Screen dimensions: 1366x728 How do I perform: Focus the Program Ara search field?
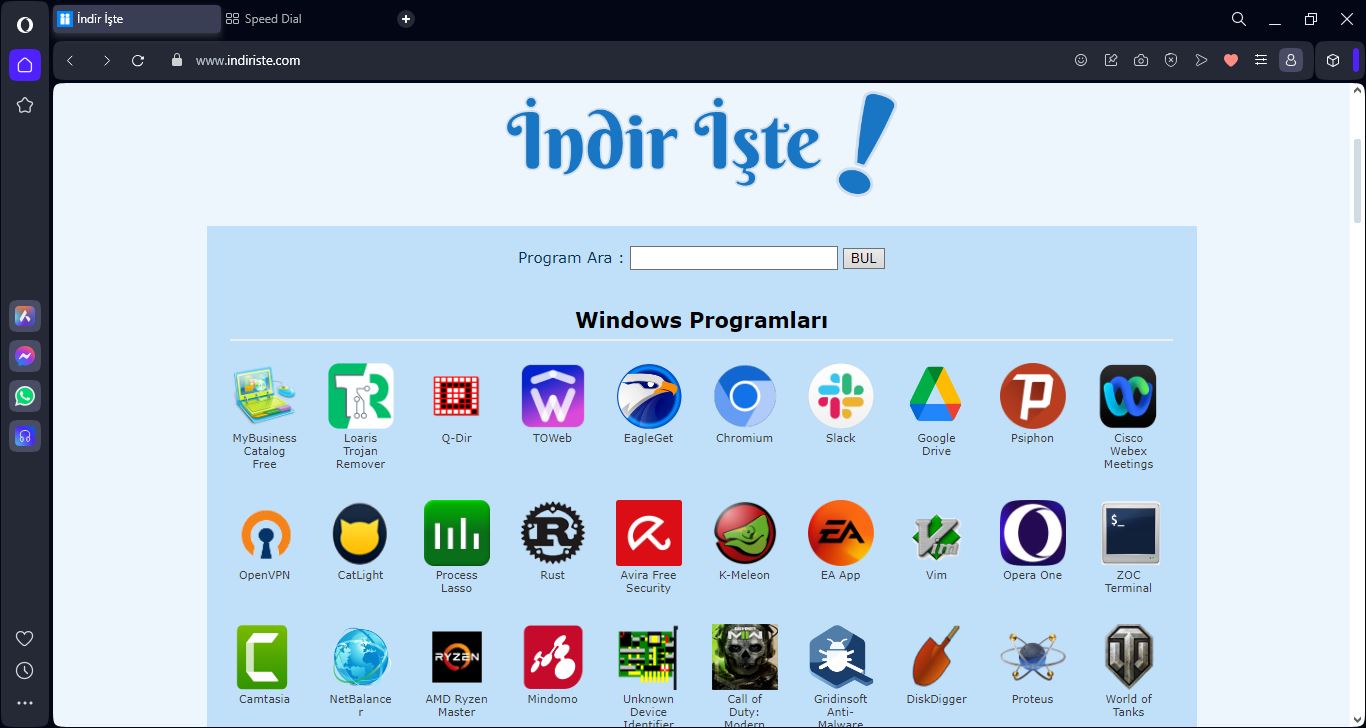click(x=733, y=258)
